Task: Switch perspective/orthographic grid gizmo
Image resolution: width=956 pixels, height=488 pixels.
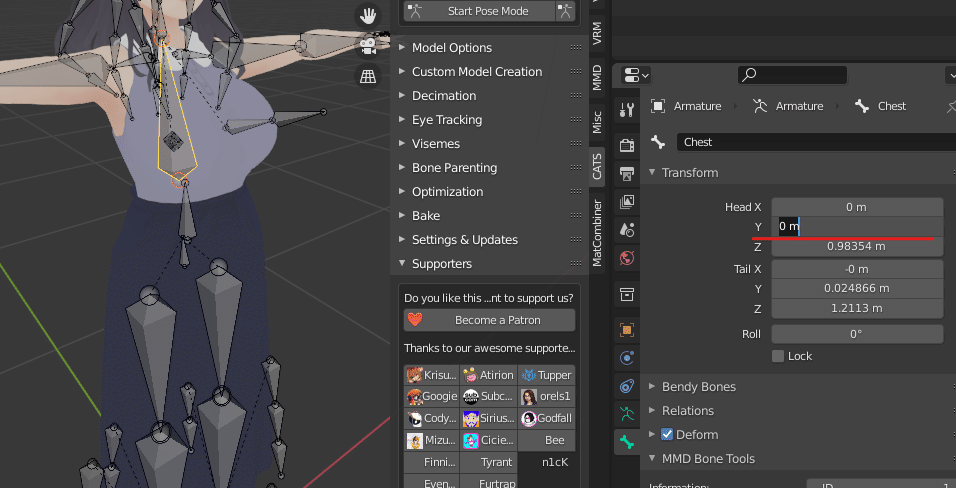Action: tap(368, 76)
